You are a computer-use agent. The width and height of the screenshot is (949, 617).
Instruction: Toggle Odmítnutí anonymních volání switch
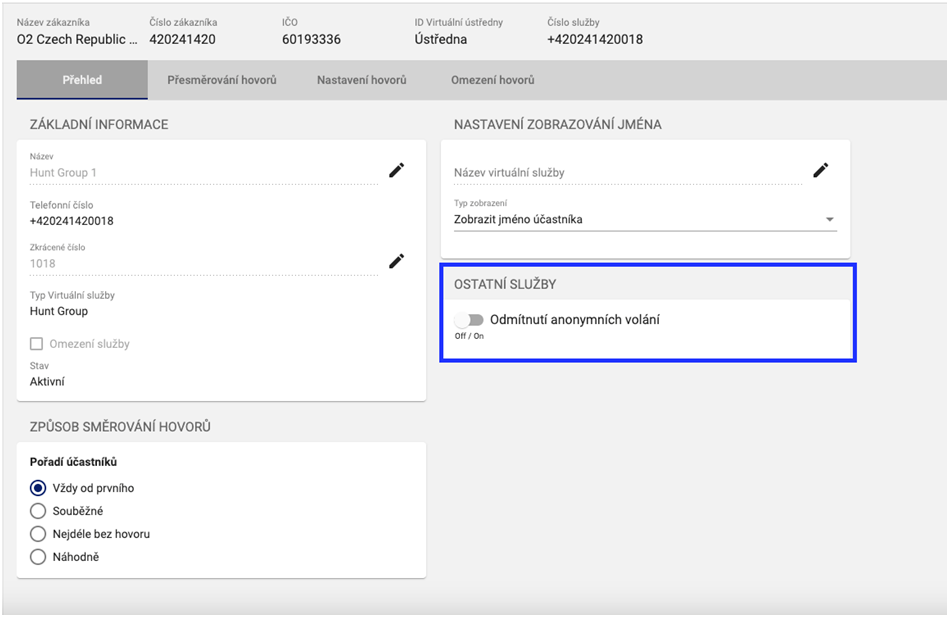469,320
